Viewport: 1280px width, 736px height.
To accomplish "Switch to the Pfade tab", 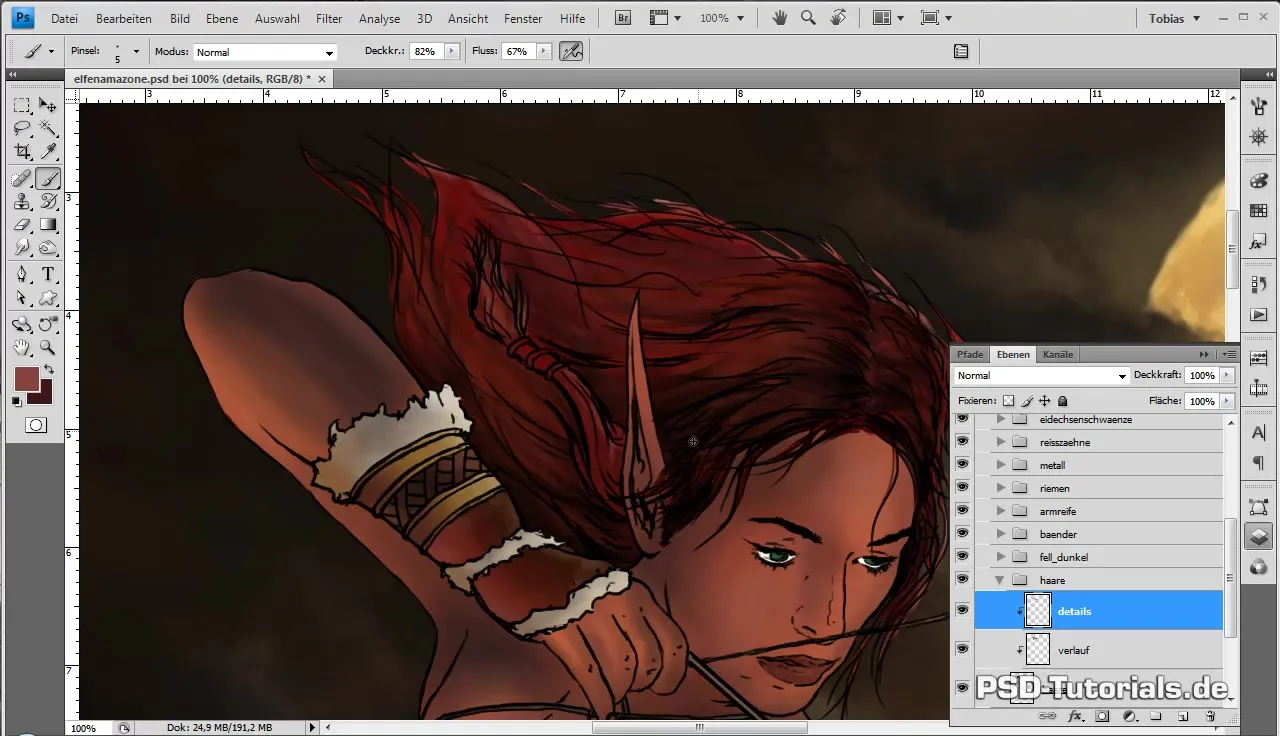I will tap(970, 354).
